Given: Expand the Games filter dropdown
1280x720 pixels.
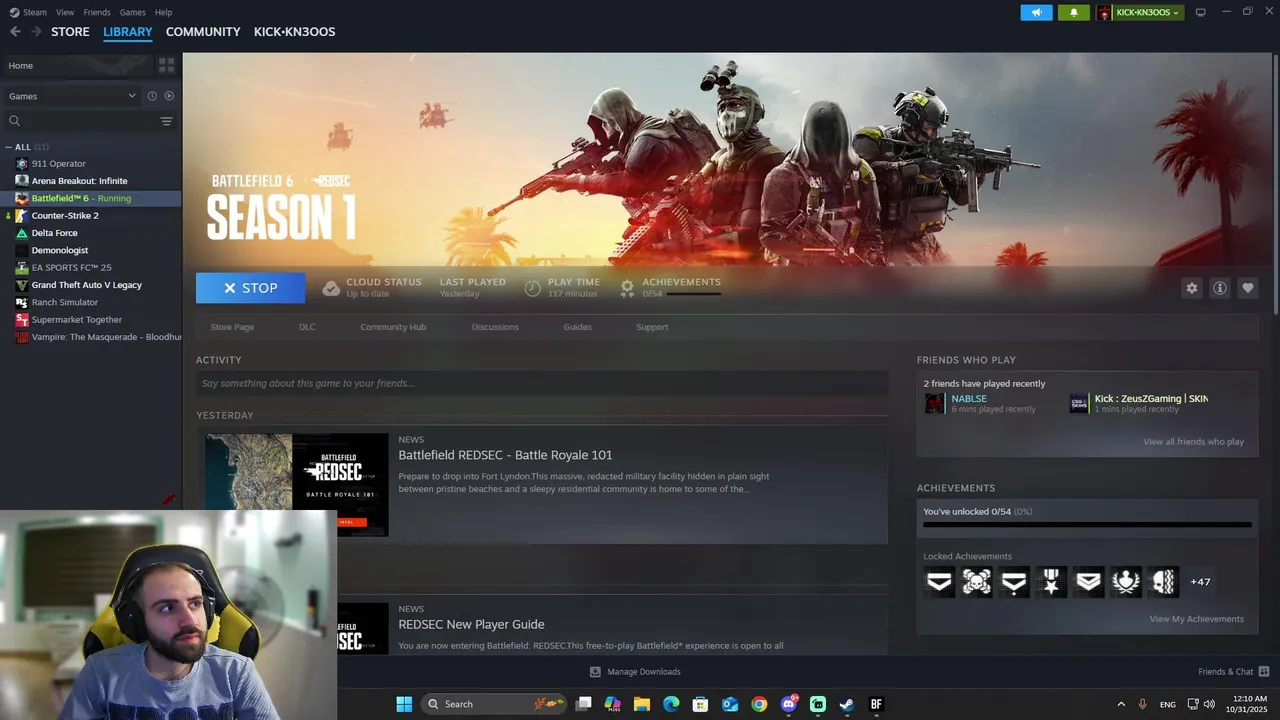Looking at the screenshot, I should point(72,96).
